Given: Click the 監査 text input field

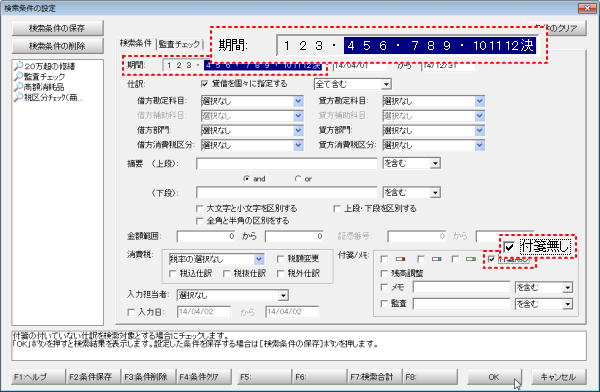Looking at the screenshot, I should pos(461,304).
